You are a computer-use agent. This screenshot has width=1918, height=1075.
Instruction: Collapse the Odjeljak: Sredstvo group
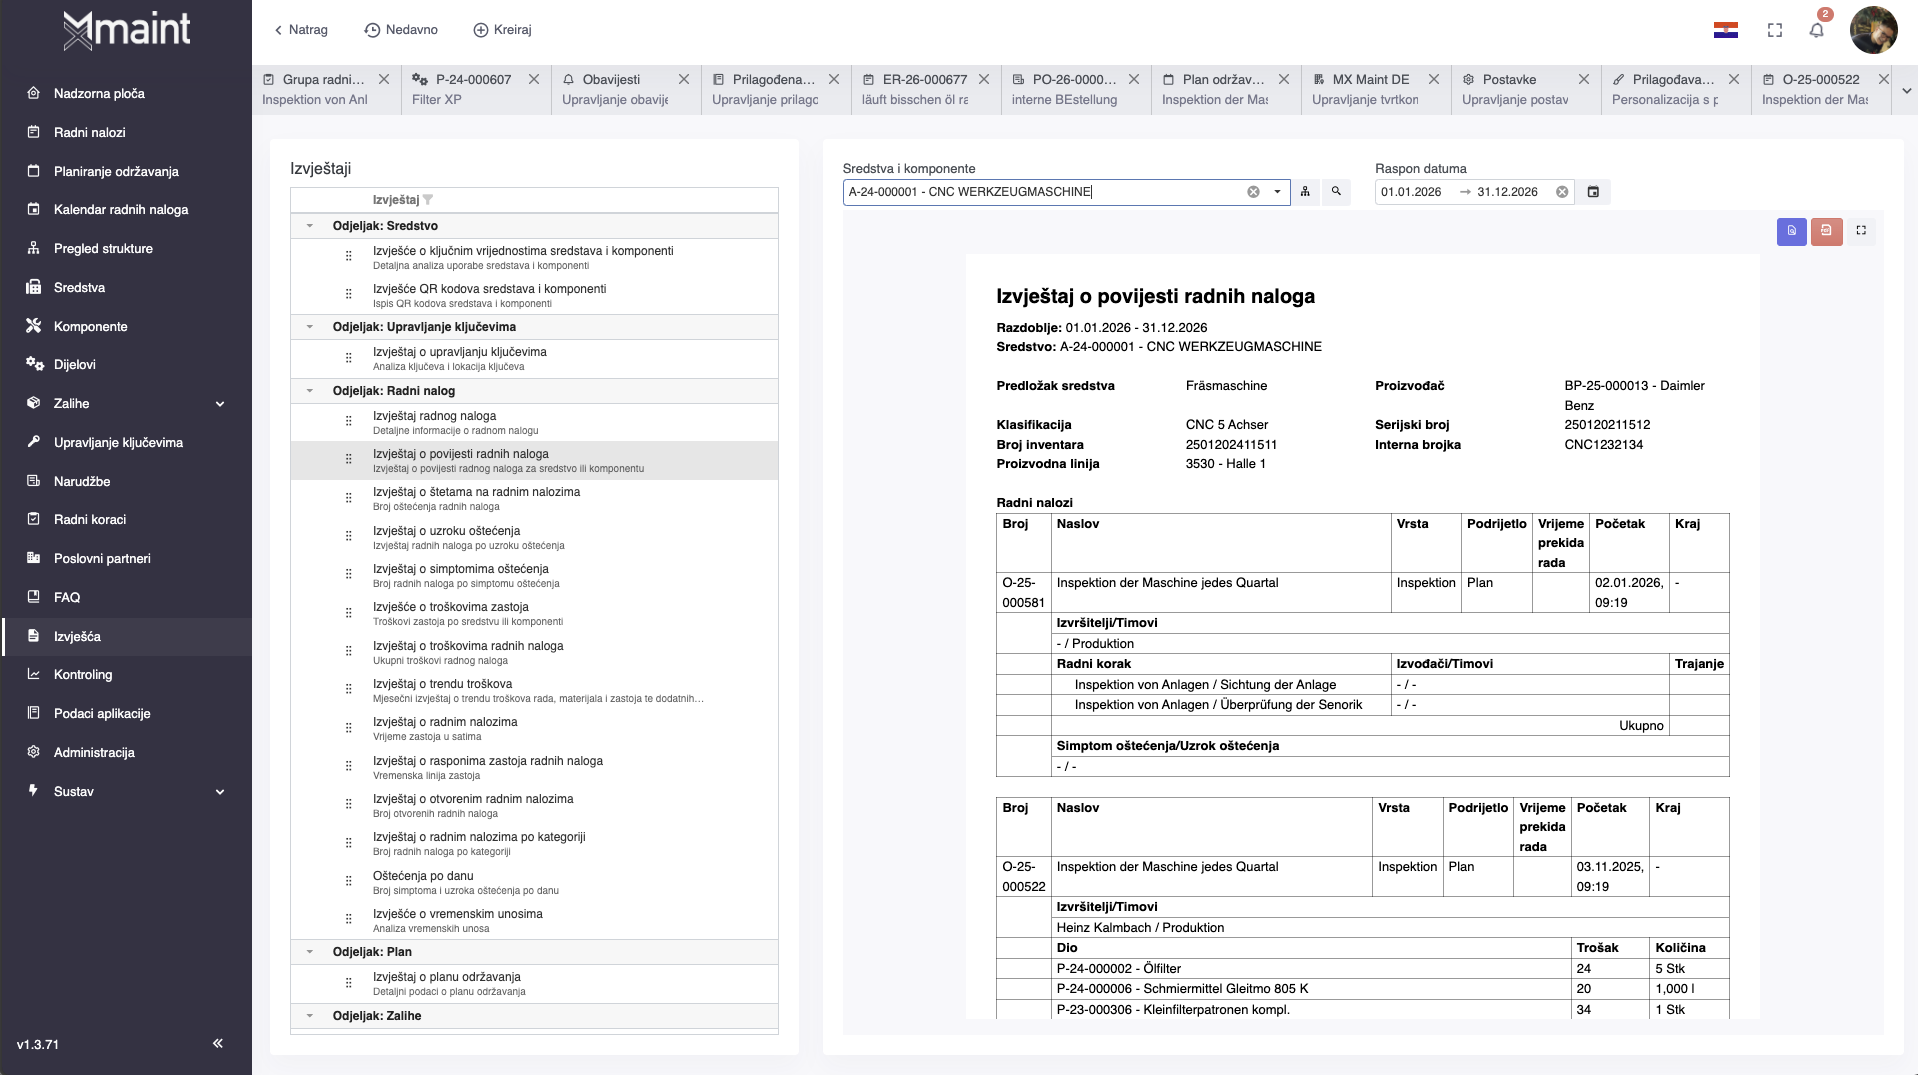tap(310, 226)
